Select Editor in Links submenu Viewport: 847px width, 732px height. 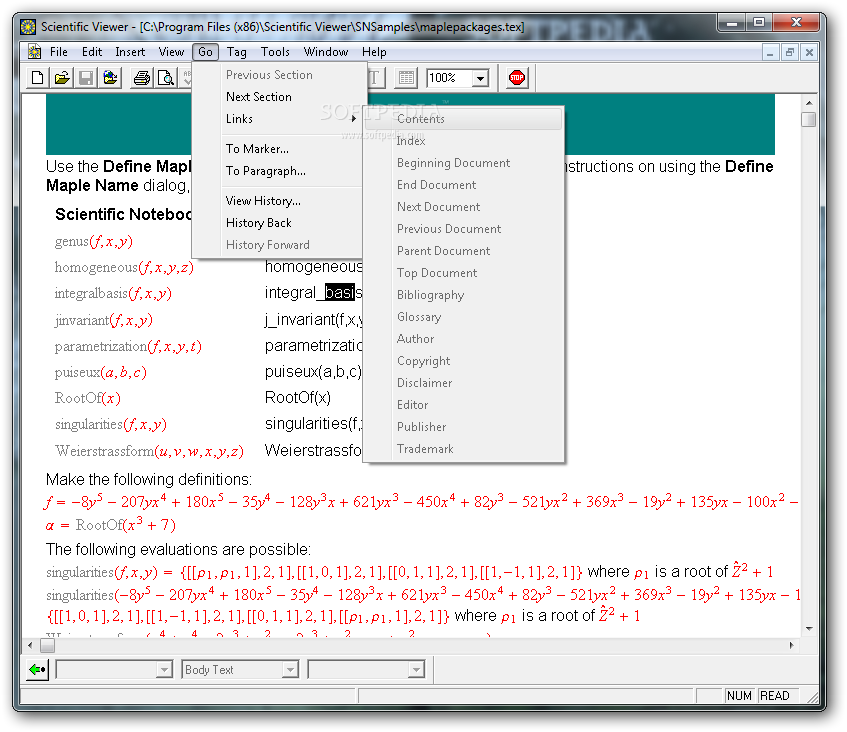click(463, 405)
